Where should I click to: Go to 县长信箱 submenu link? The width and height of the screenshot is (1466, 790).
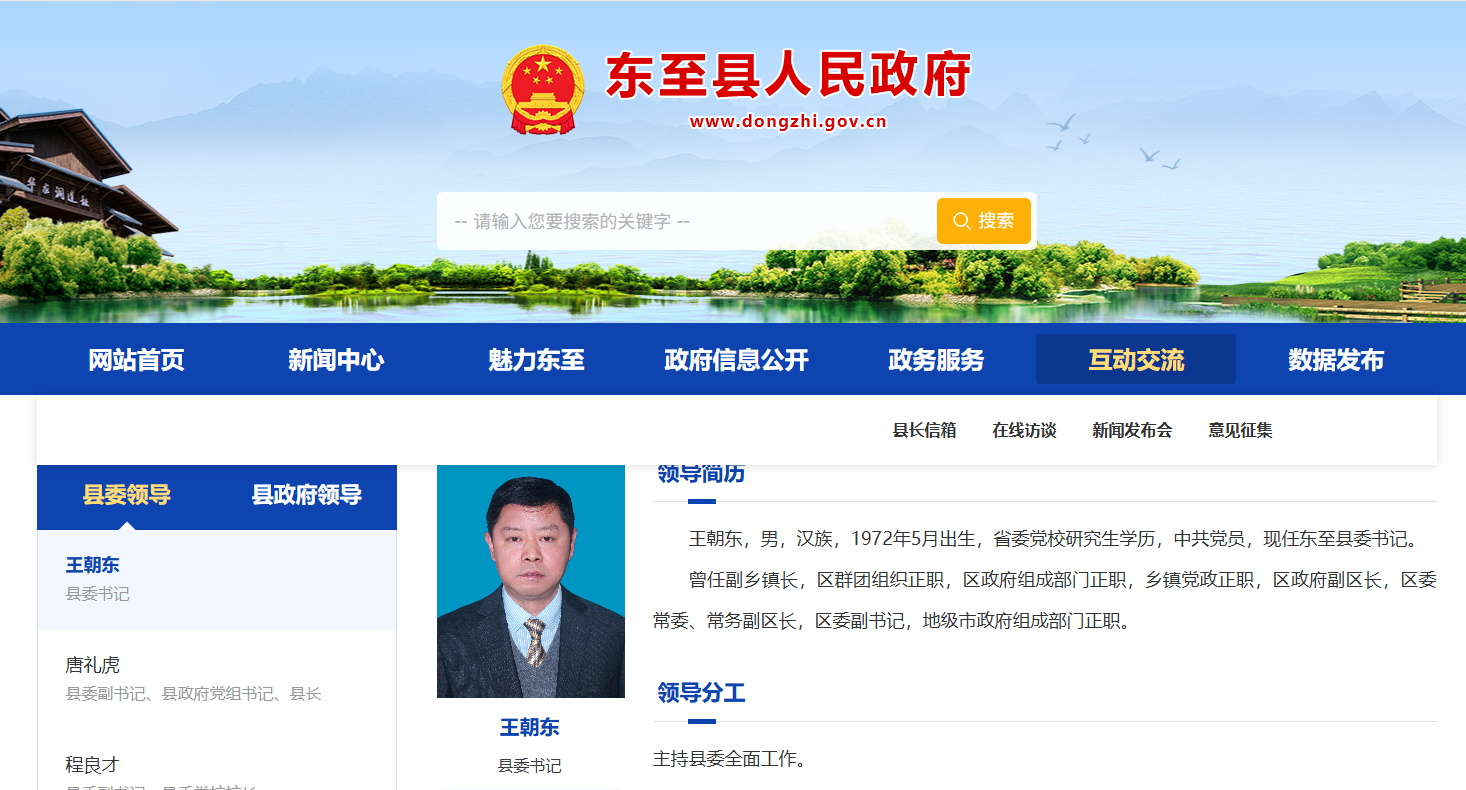click(x=924, y=430)
